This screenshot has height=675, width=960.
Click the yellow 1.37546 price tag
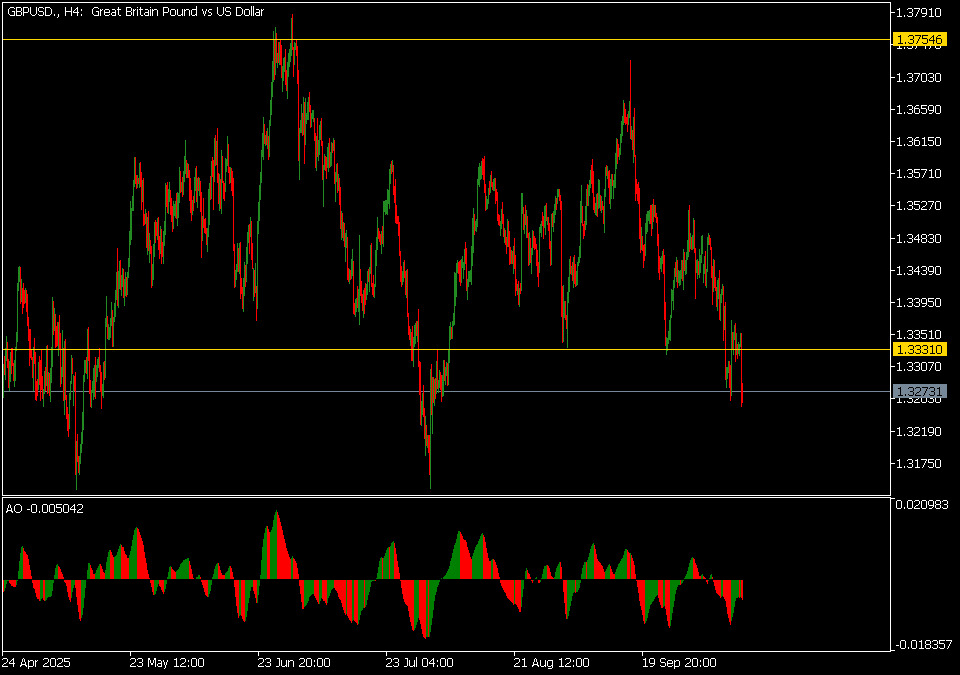(x=919, y=40)
